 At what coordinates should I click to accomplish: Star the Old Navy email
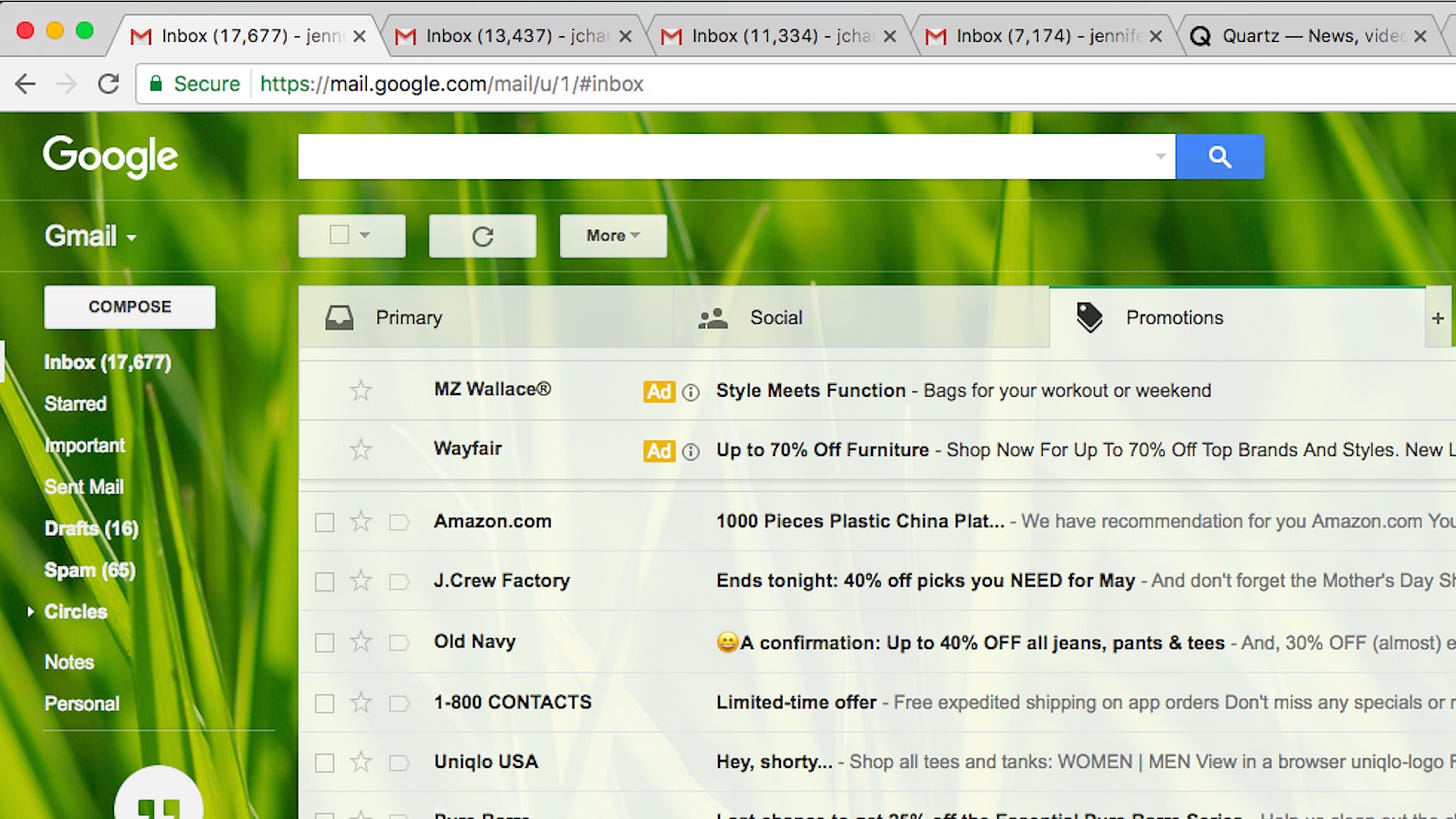tap(361, 642)
